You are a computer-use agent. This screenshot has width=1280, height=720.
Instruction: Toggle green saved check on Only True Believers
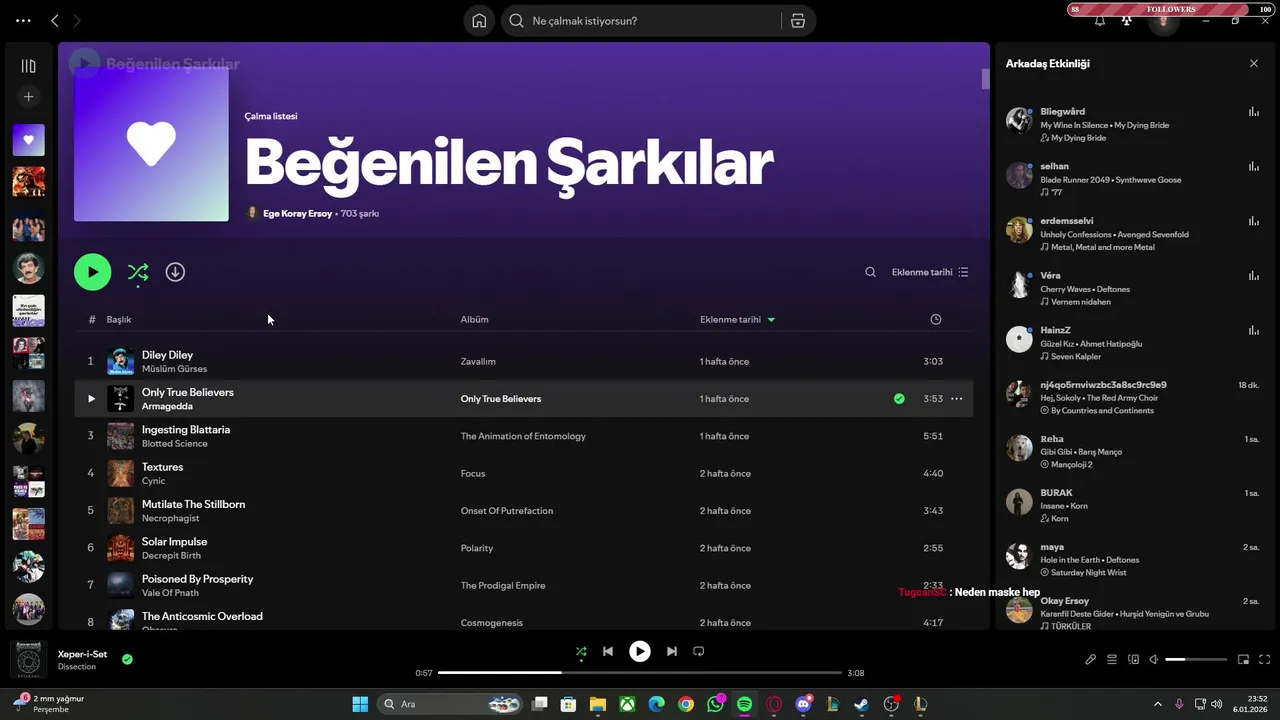pos(899,398)
